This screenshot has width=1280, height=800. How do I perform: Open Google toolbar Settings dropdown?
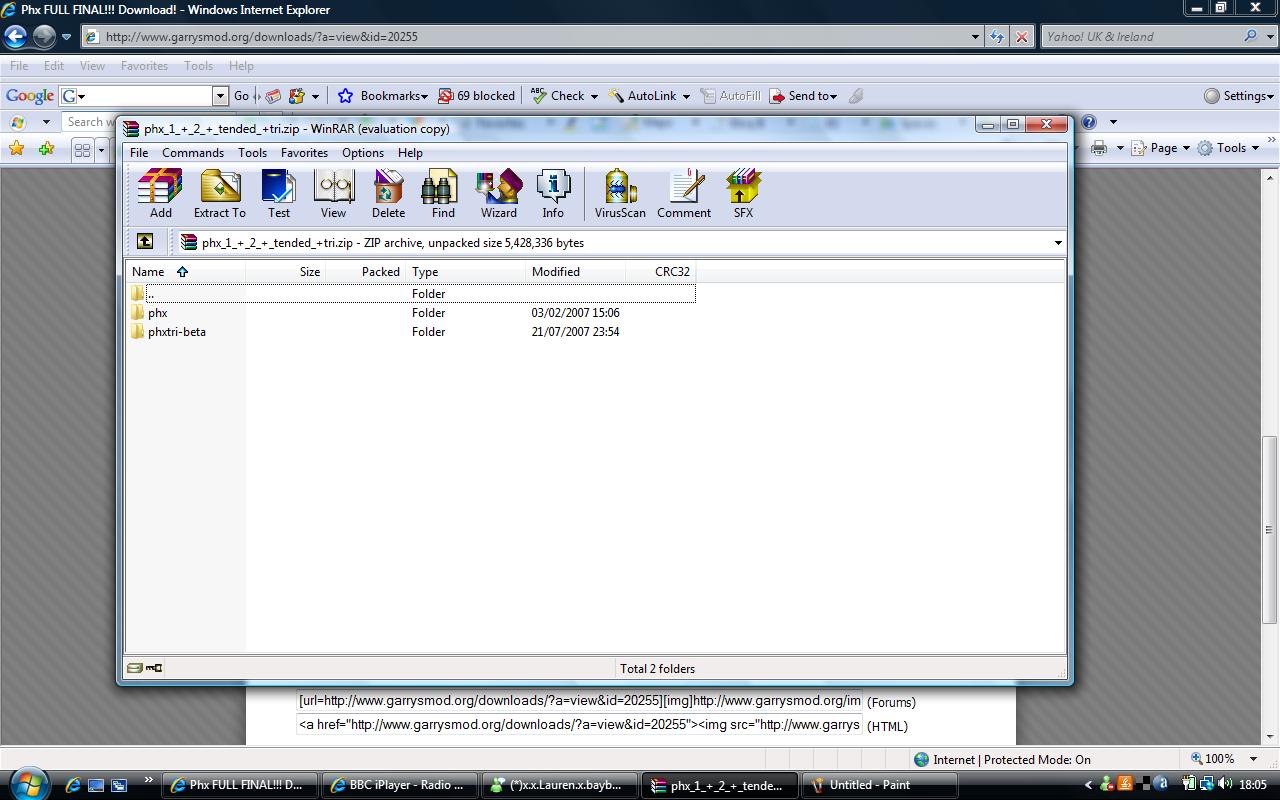pos(1239,96)
